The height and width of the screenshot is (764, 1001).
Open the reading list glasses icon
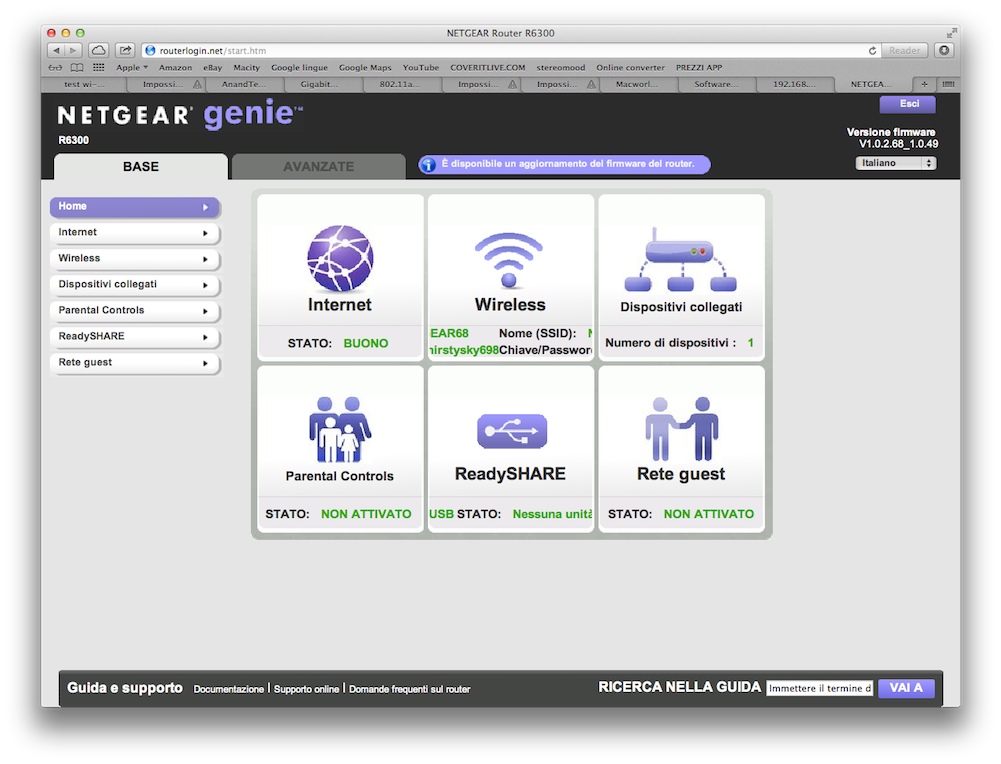click(x=56, y=68)
